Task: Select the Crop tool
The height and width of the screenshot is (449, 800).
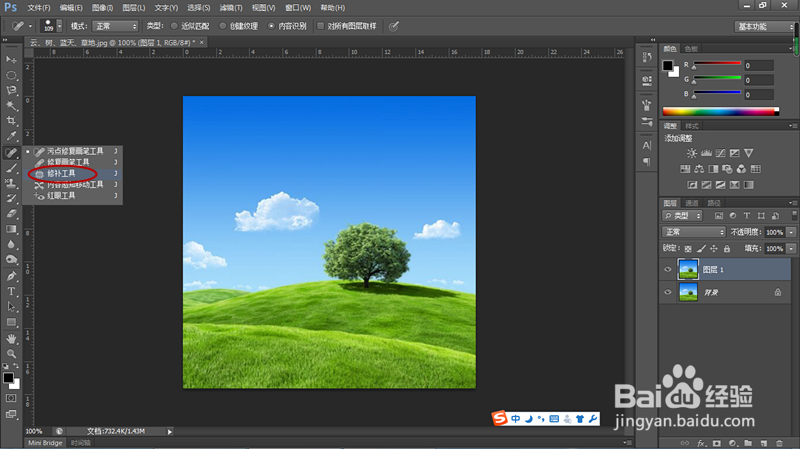Action: pyautogui.click(x=11, y=121)
